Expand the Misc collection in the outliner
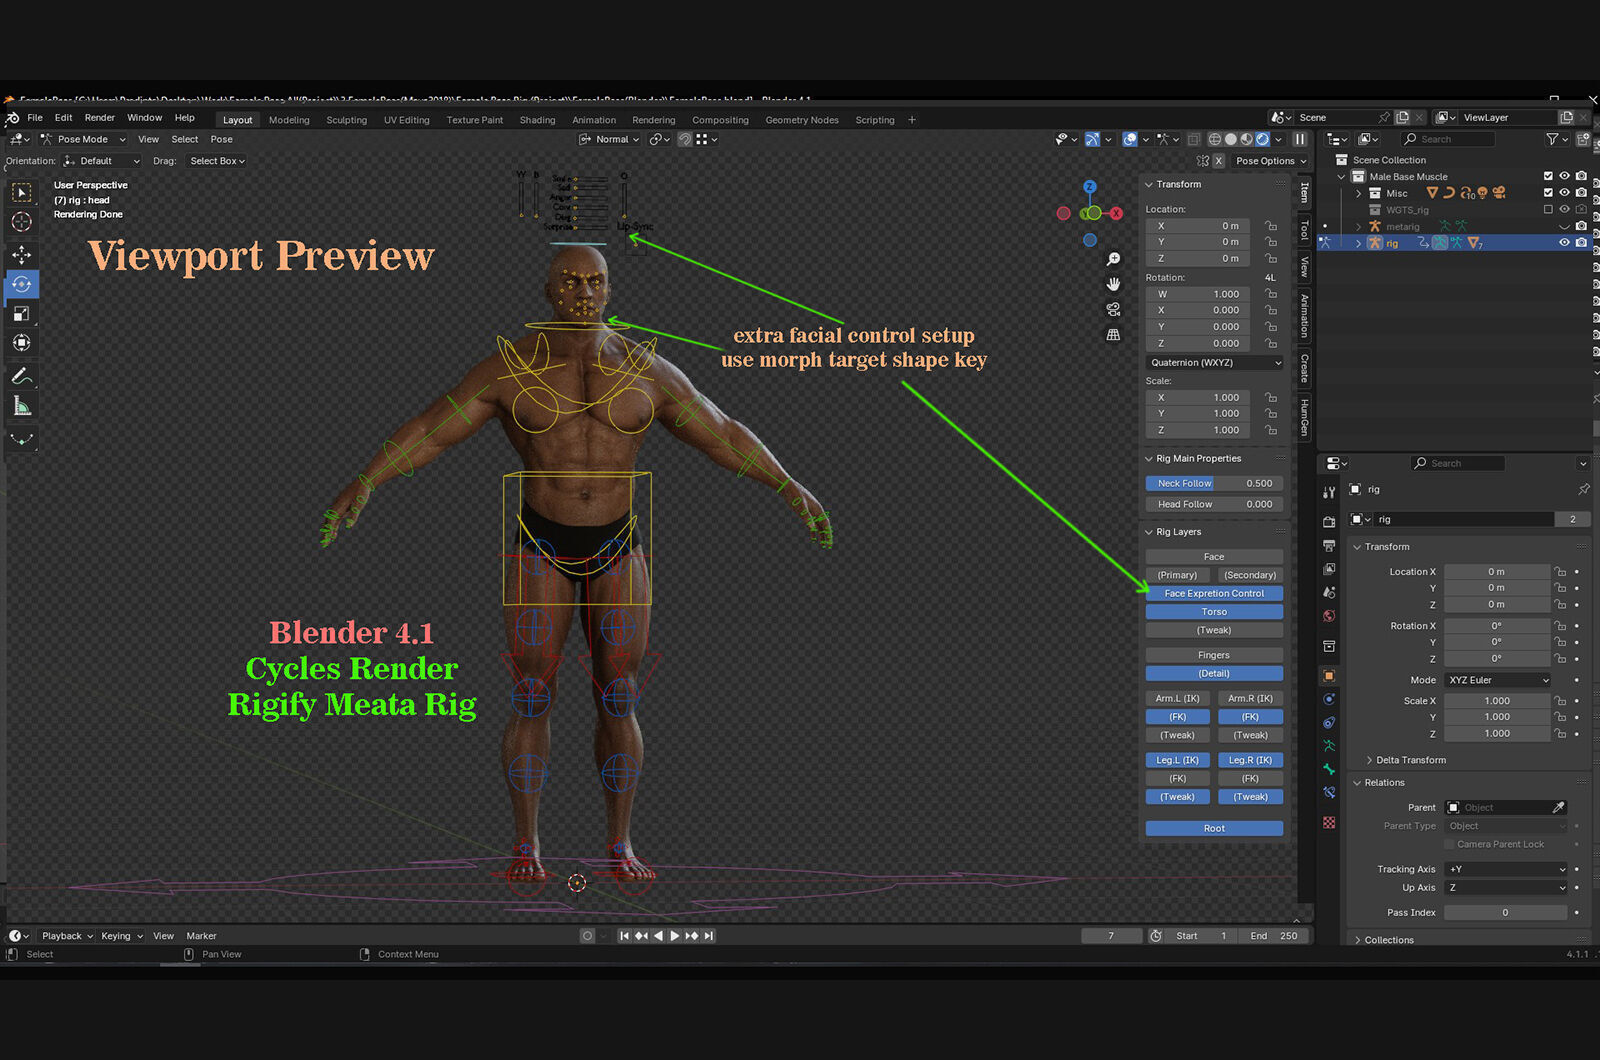Image resolution: width=1600 pixels, height=1060 pixels. 1358,193
